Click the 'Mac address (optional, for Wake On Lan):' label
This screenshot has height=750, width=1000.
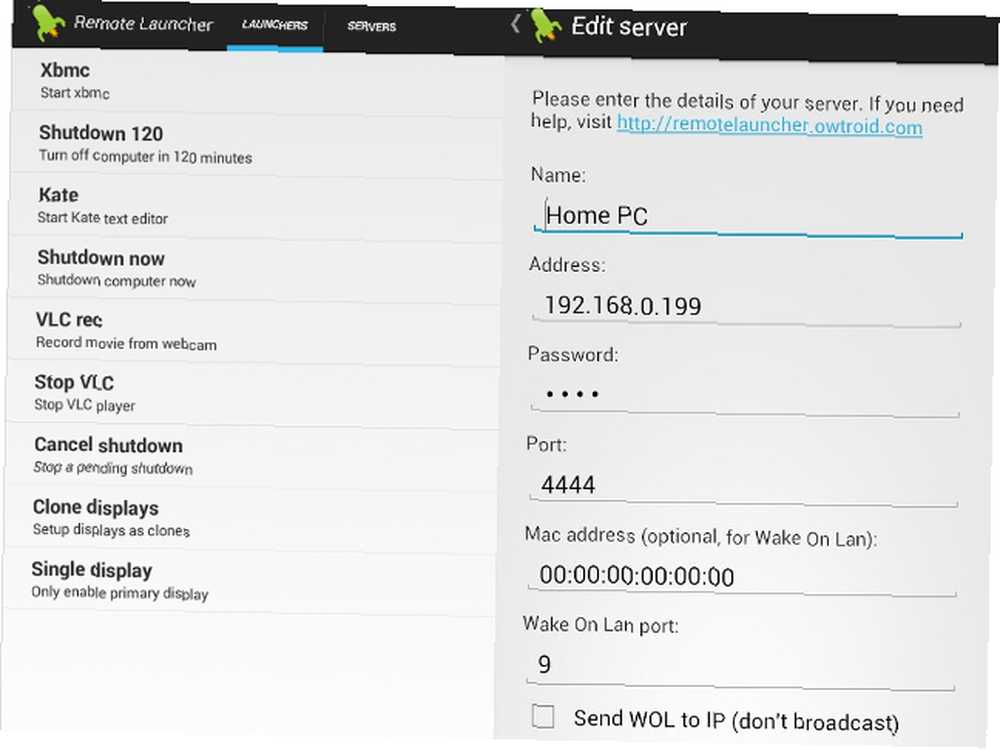[x=700, y=537]
